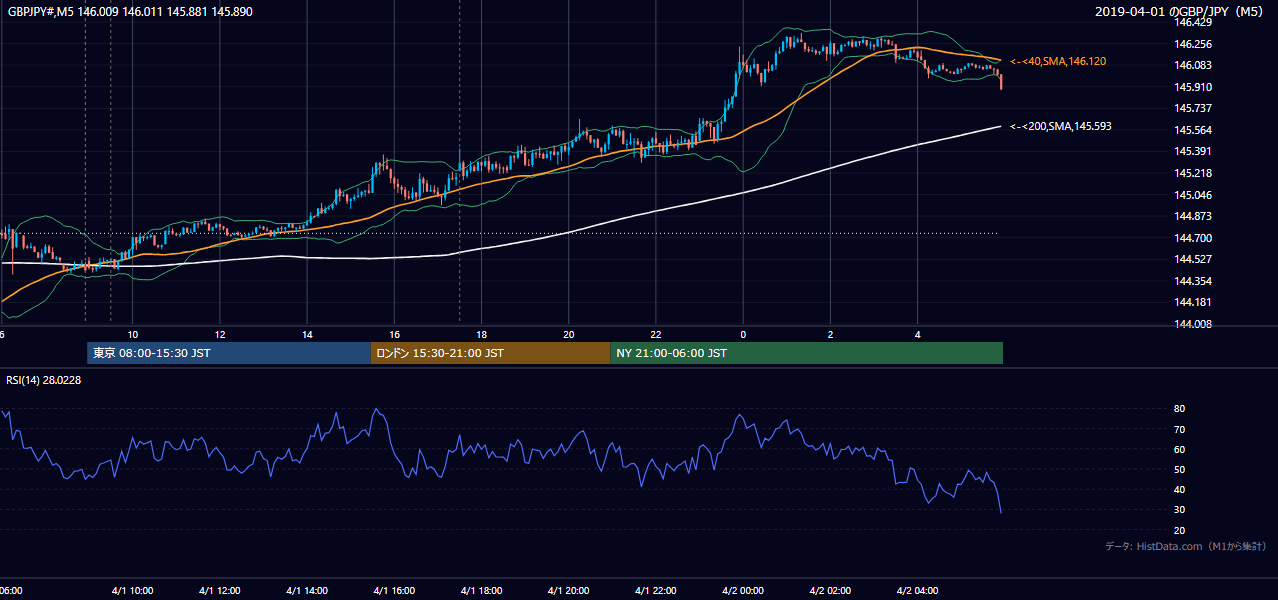
Task: Click the 4/1 10:00 bottom time label
Action: coord(133,591)
